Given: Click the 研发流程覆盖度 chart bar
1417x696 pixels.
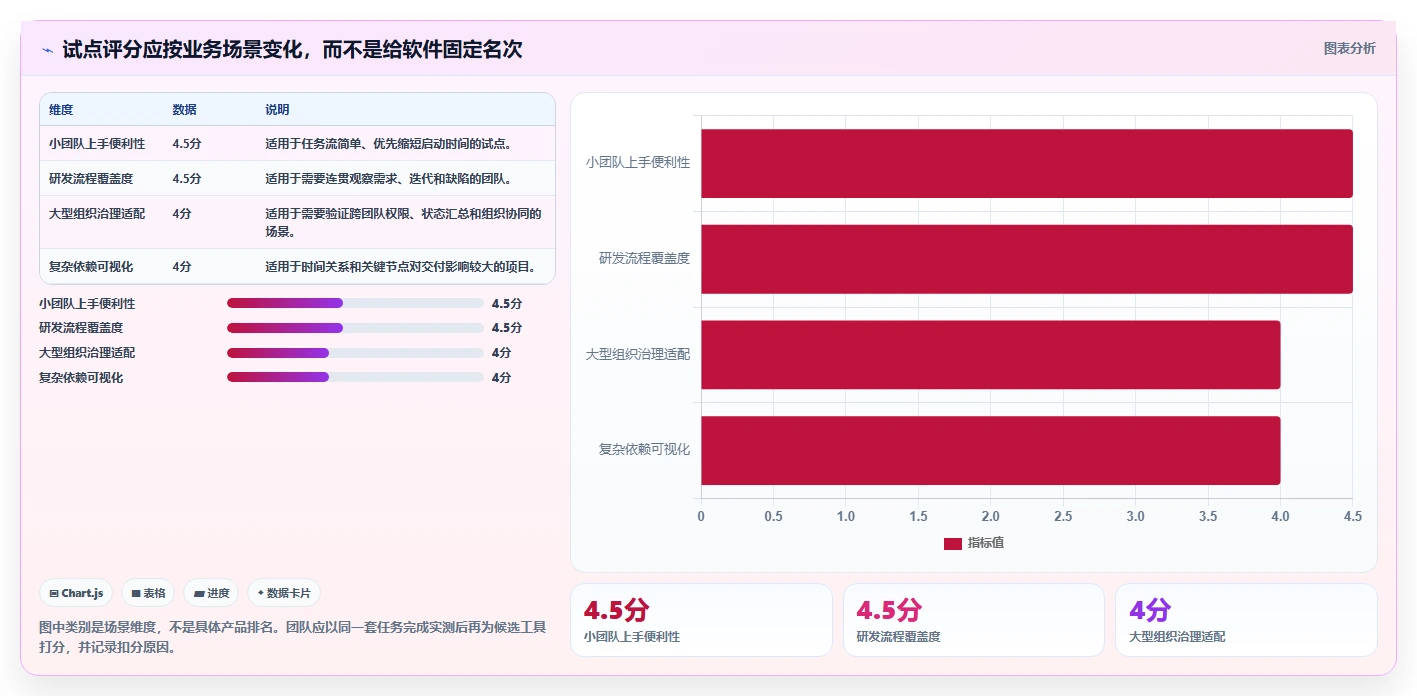Looking at the screenshot, I should pyautogui.click(x=1026, y=259).
